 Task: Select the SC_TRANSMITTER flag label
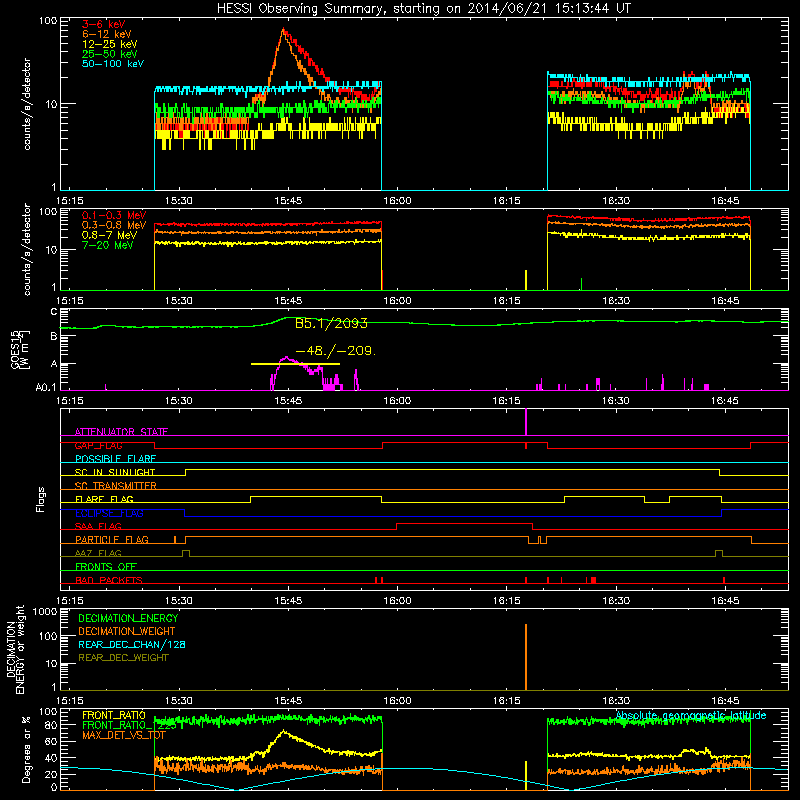[x=116, y=486]
